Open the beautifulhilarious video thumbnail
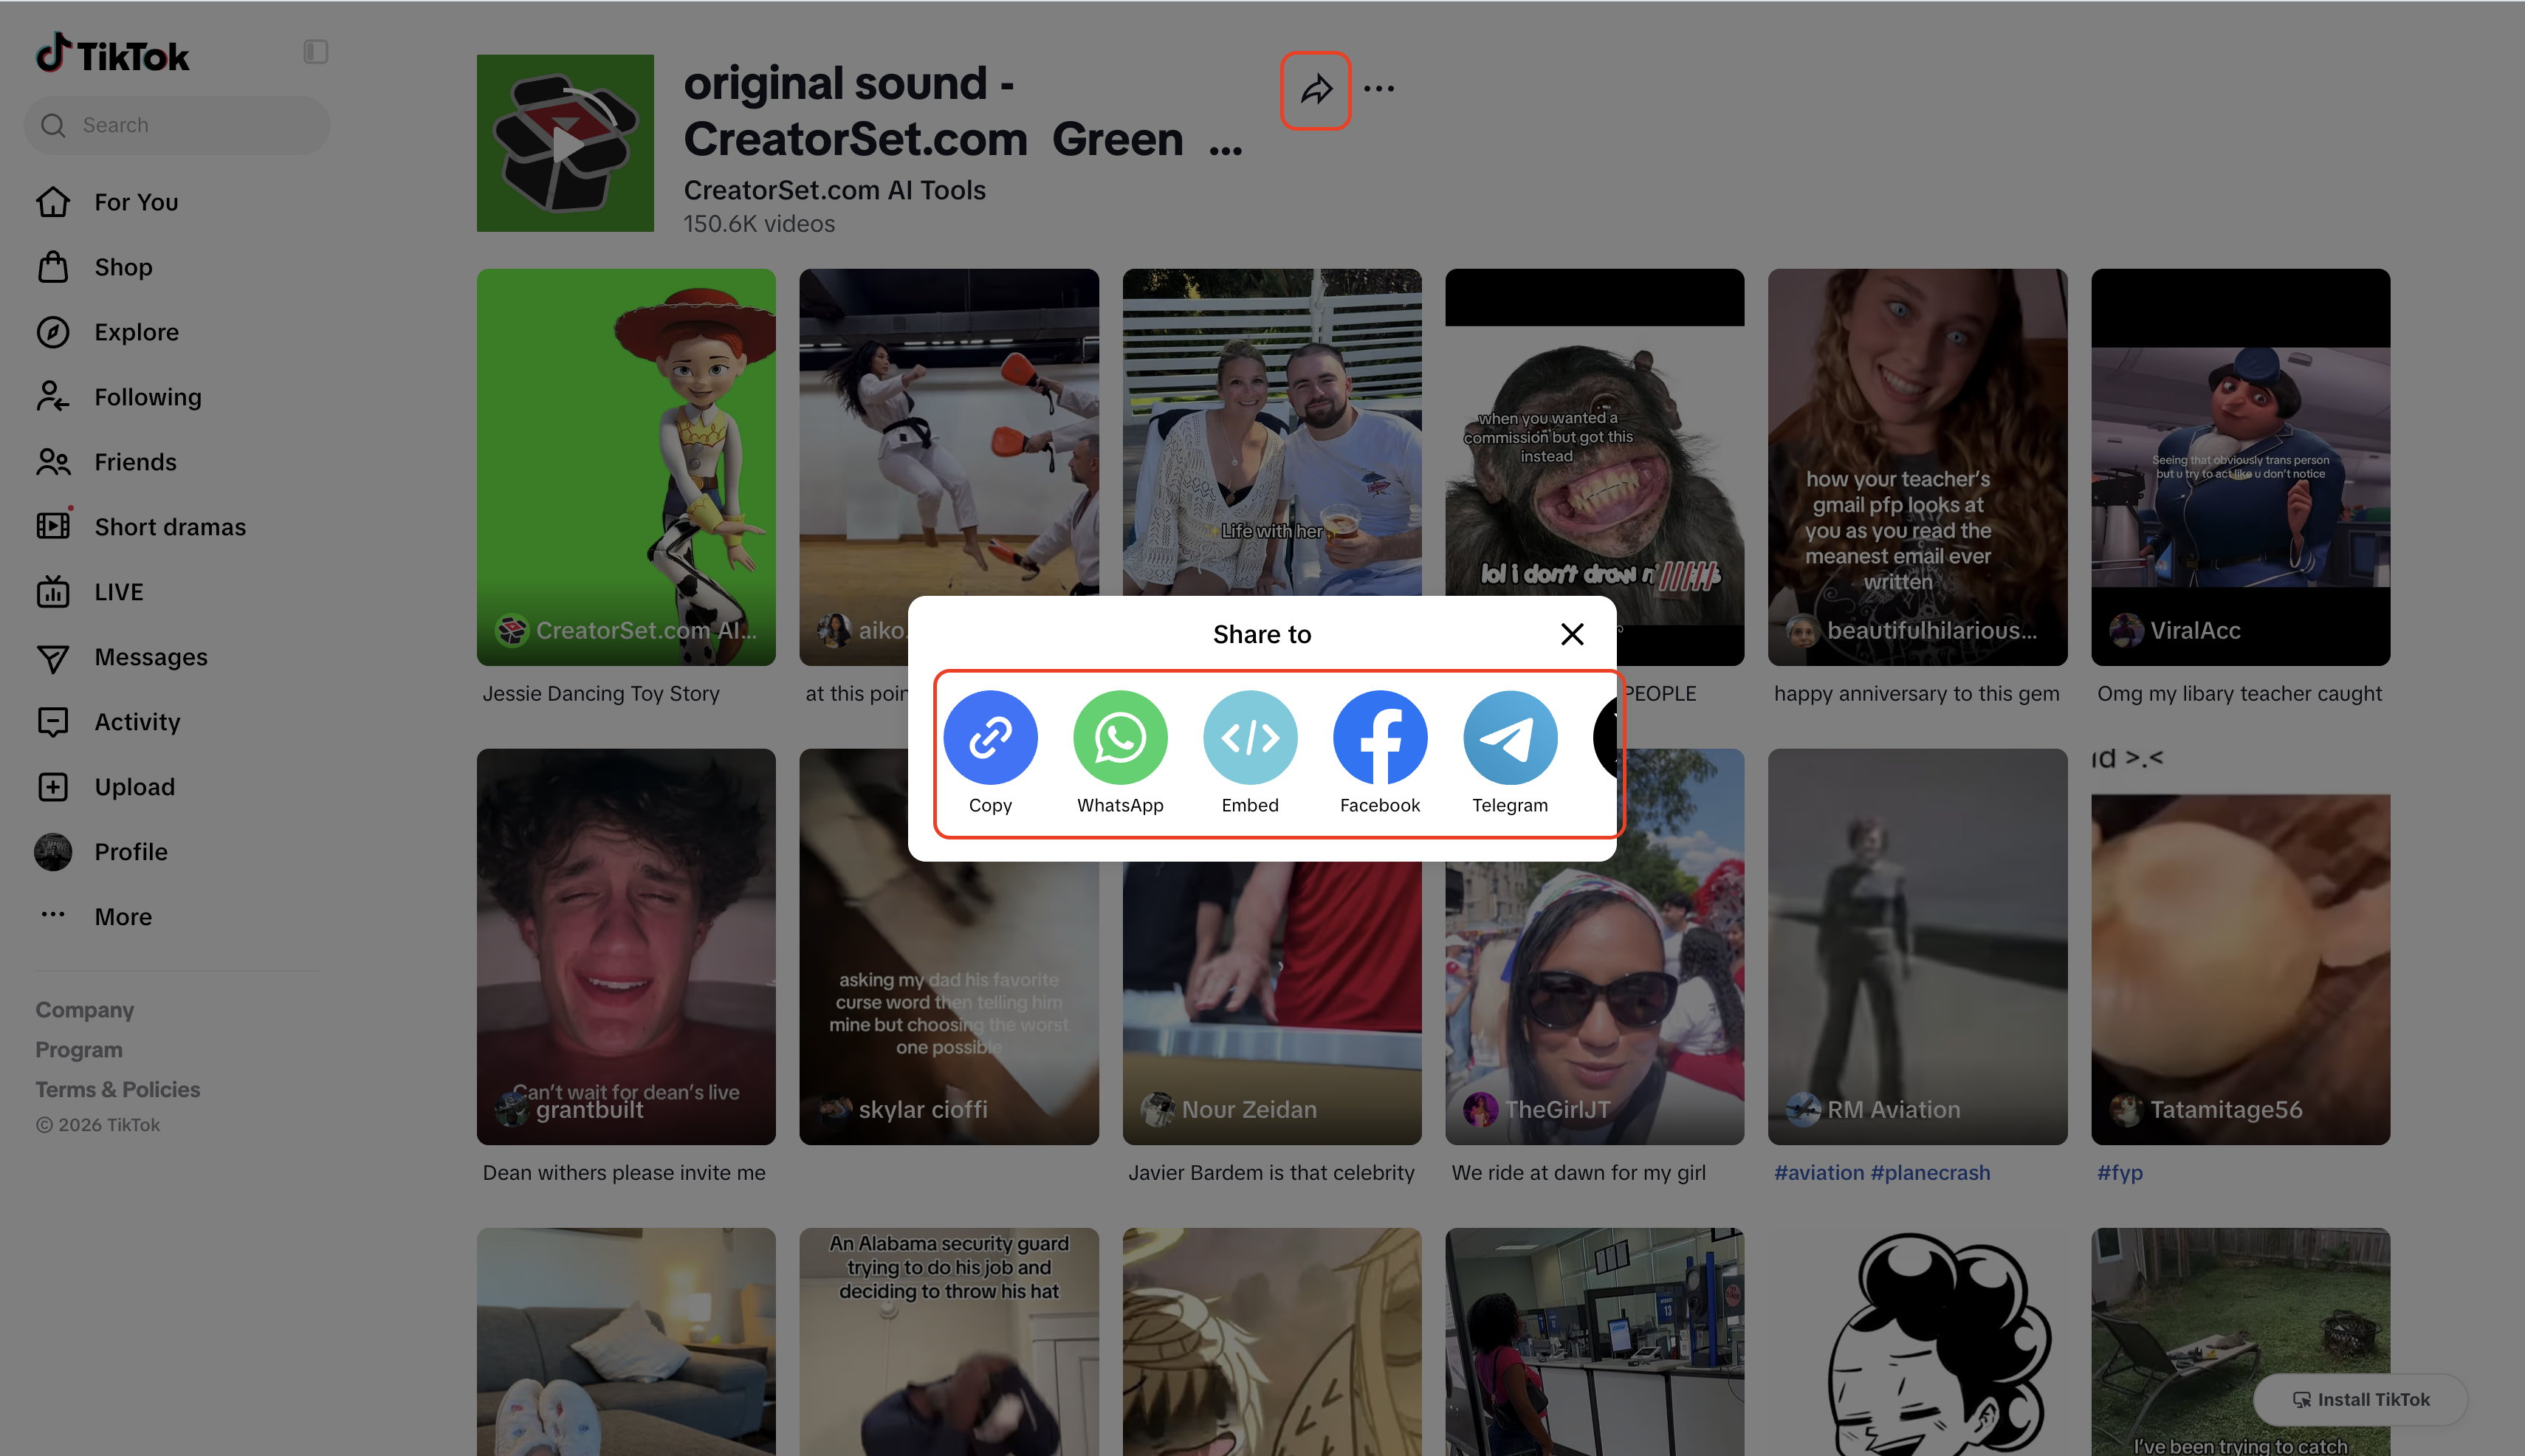Image resolution: width=2525 pixels, height=1456 pixels. pos(1917,467)
